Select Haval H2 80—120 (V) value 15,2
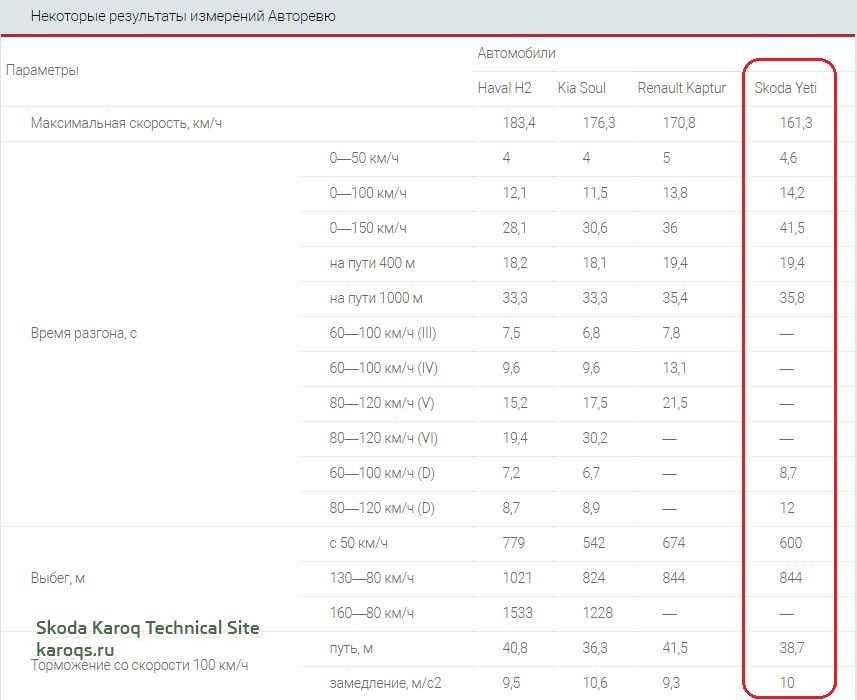The width and height of the screenshot is (857, 700). (515, 403)
